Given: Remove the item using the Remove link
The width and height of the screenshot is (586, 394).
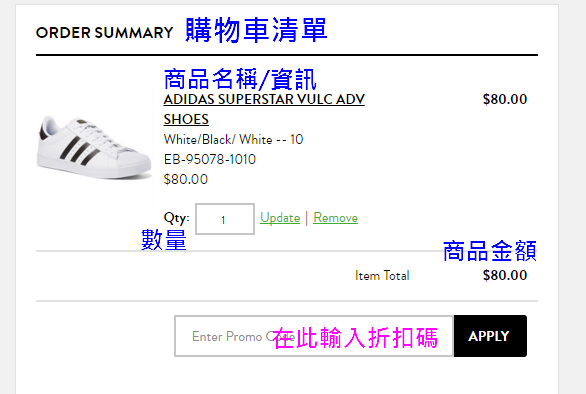Looking at the screenshot, I should [x=336, y=218].
